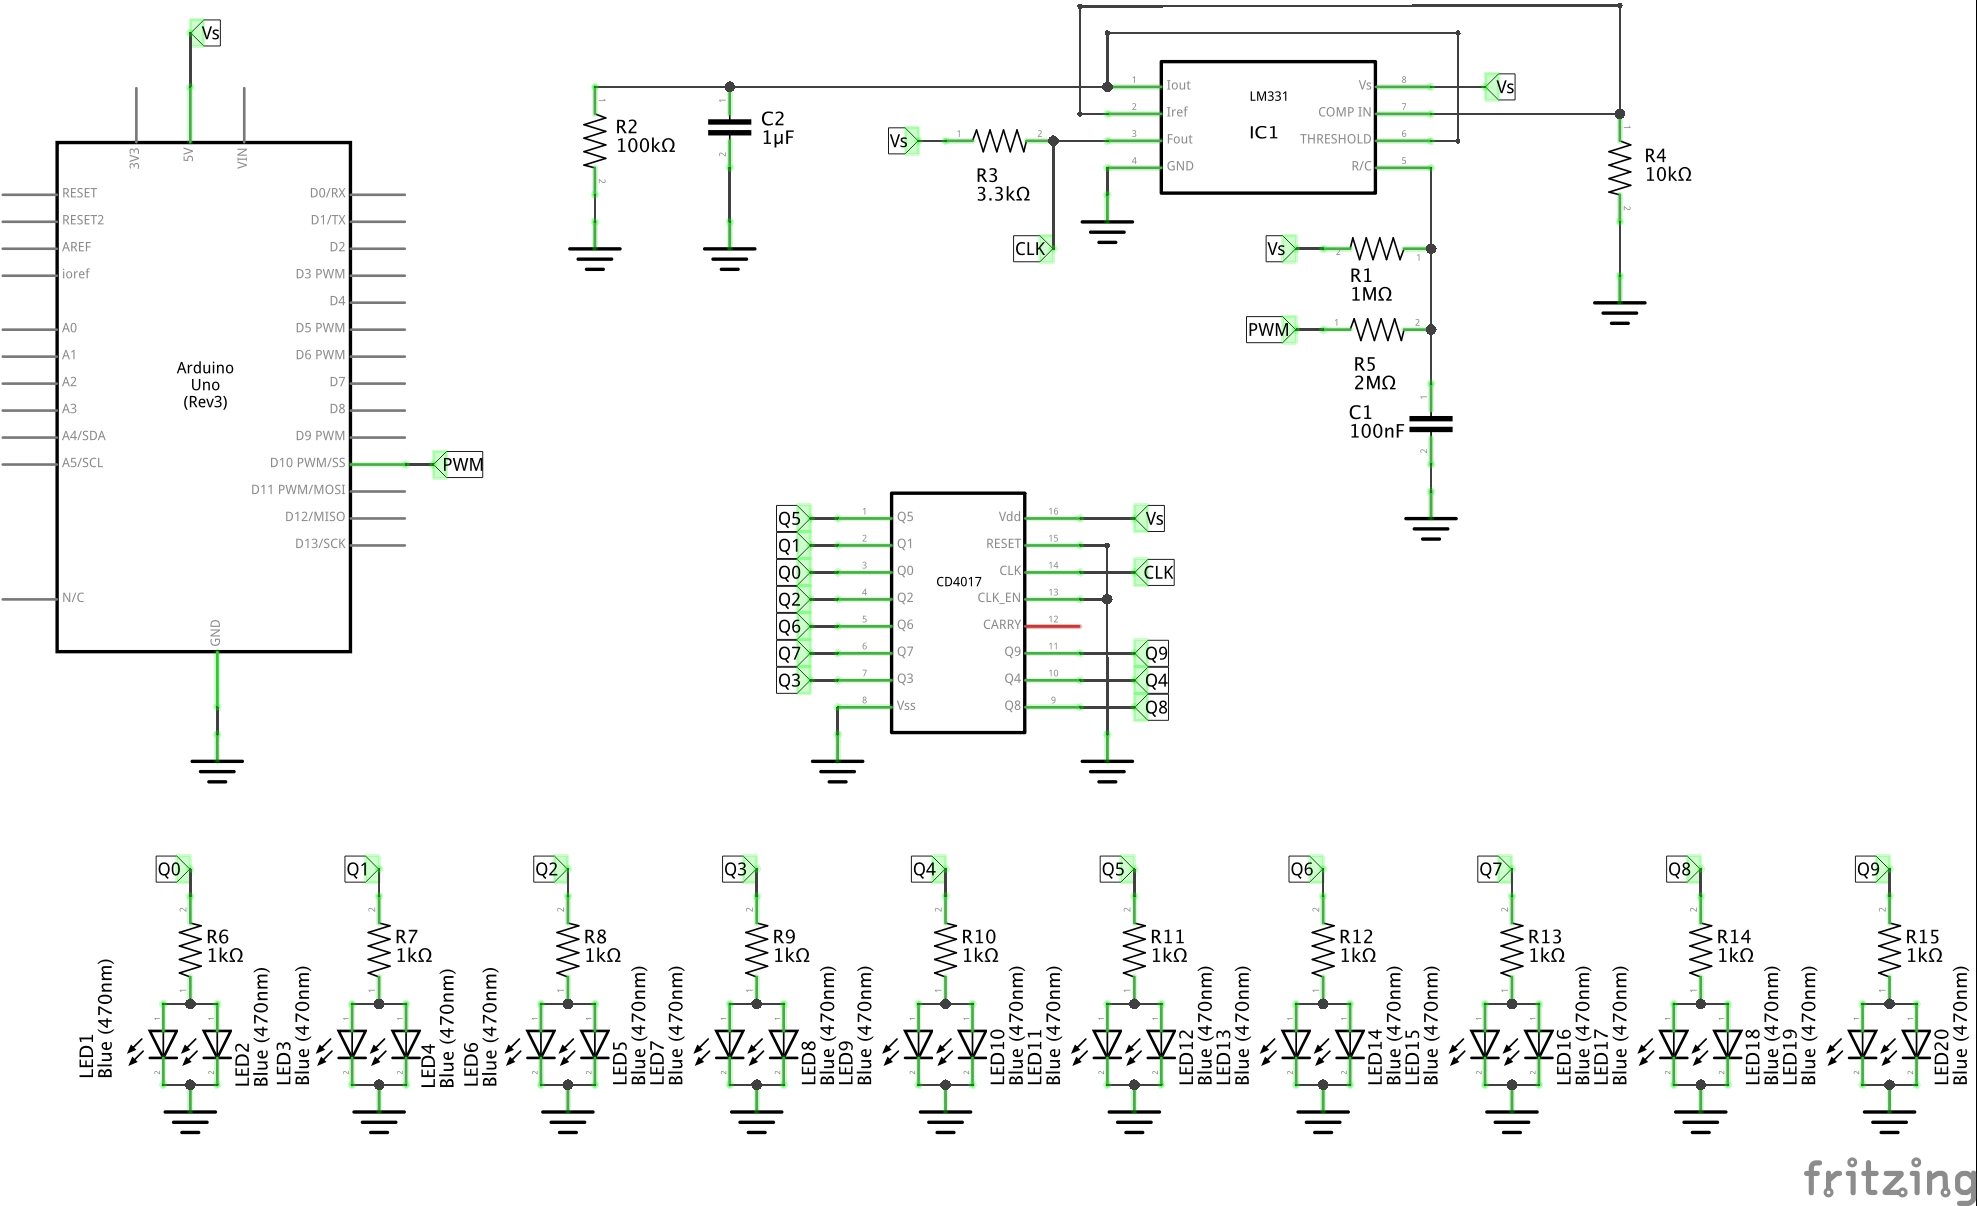Click the Q7 net label above R13
The width and height of the screenshot is (1977, 1206).
[x=1495, y=869]
